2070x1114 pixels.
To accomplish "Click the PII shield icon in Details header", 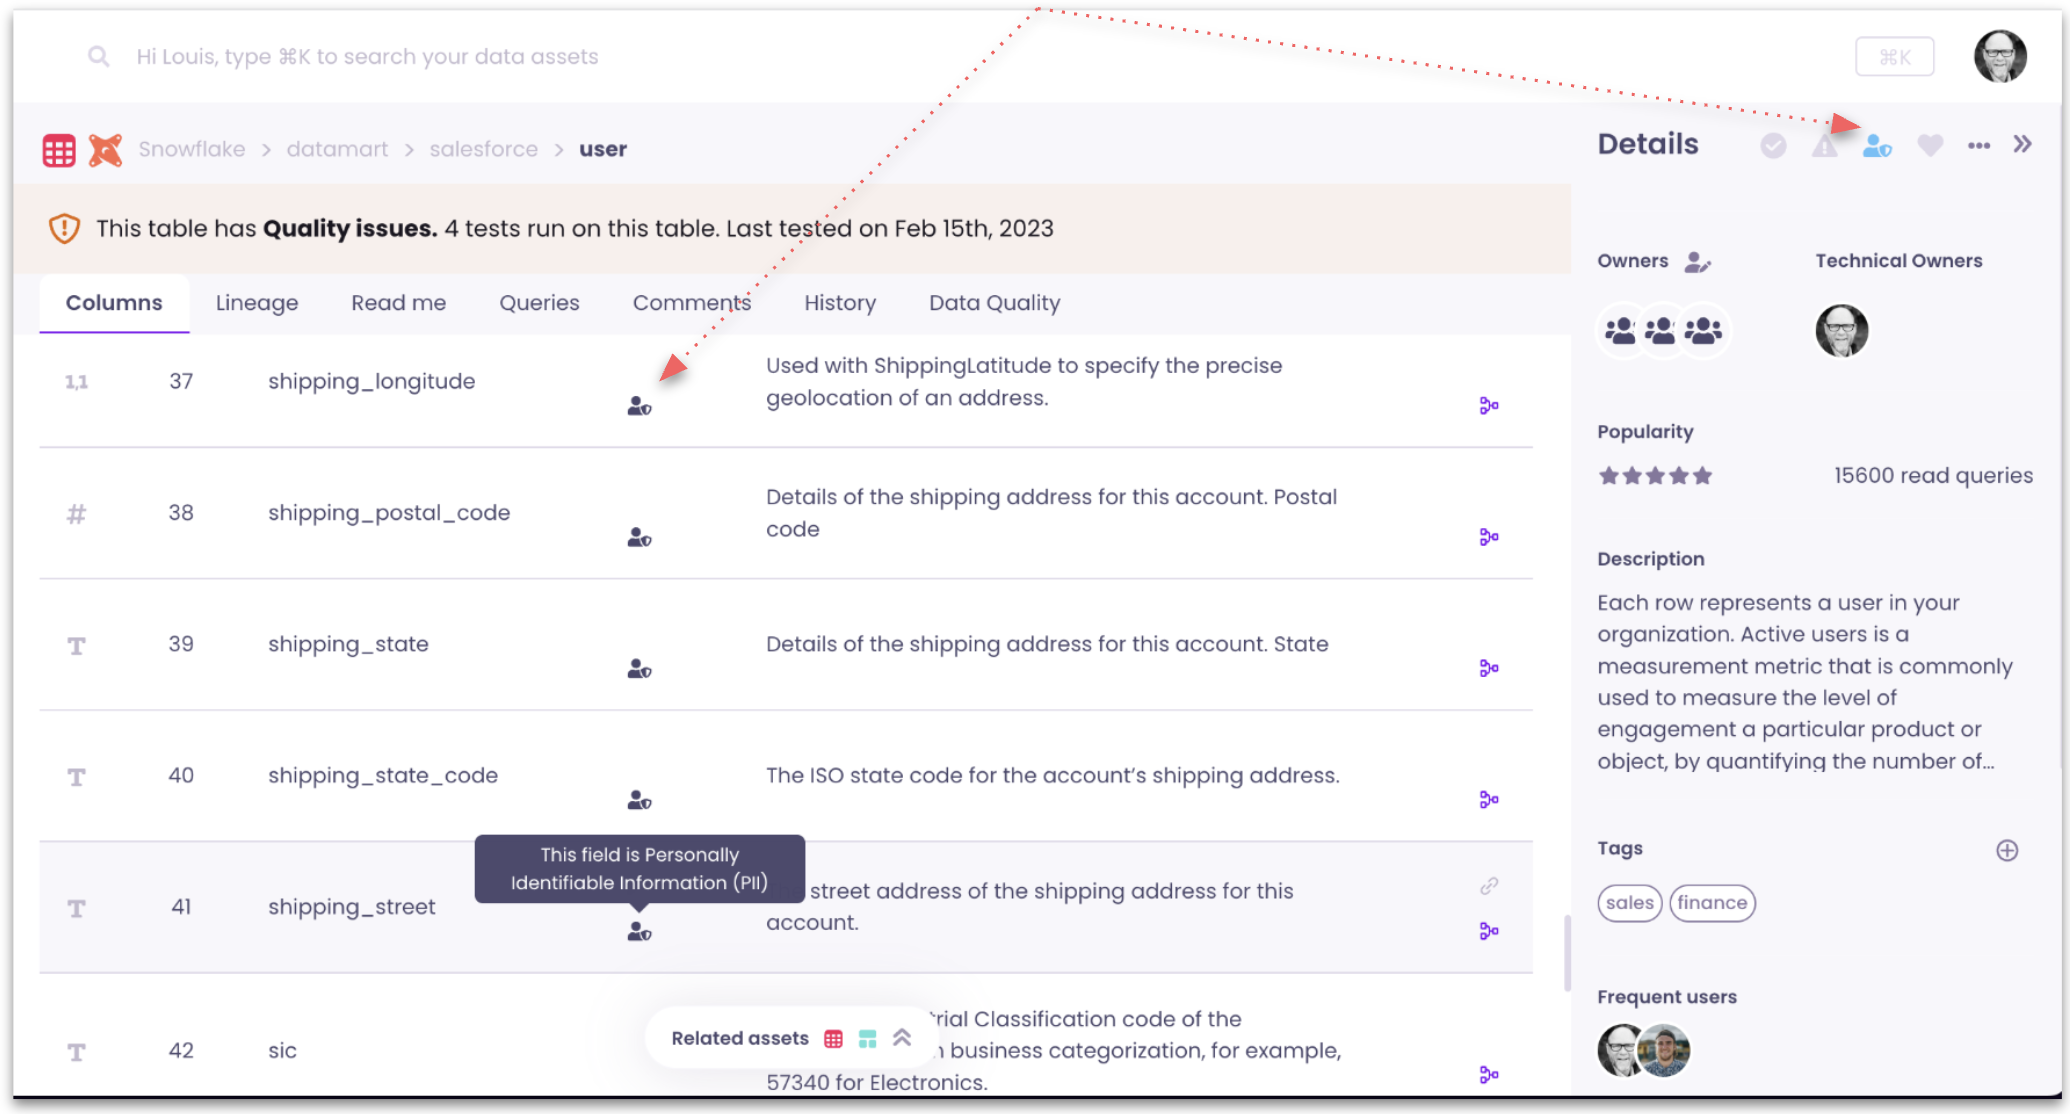I will [x=1876, y=146].
